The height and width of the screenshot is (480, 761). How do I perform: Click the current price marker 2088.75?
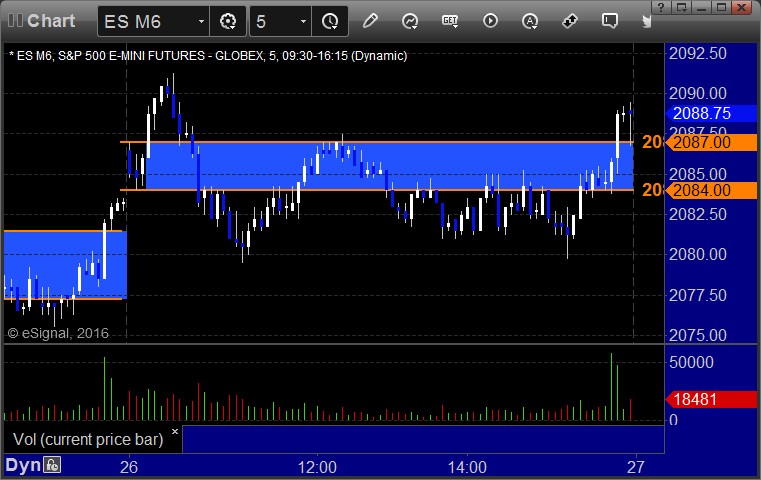(x=711, y=114)
